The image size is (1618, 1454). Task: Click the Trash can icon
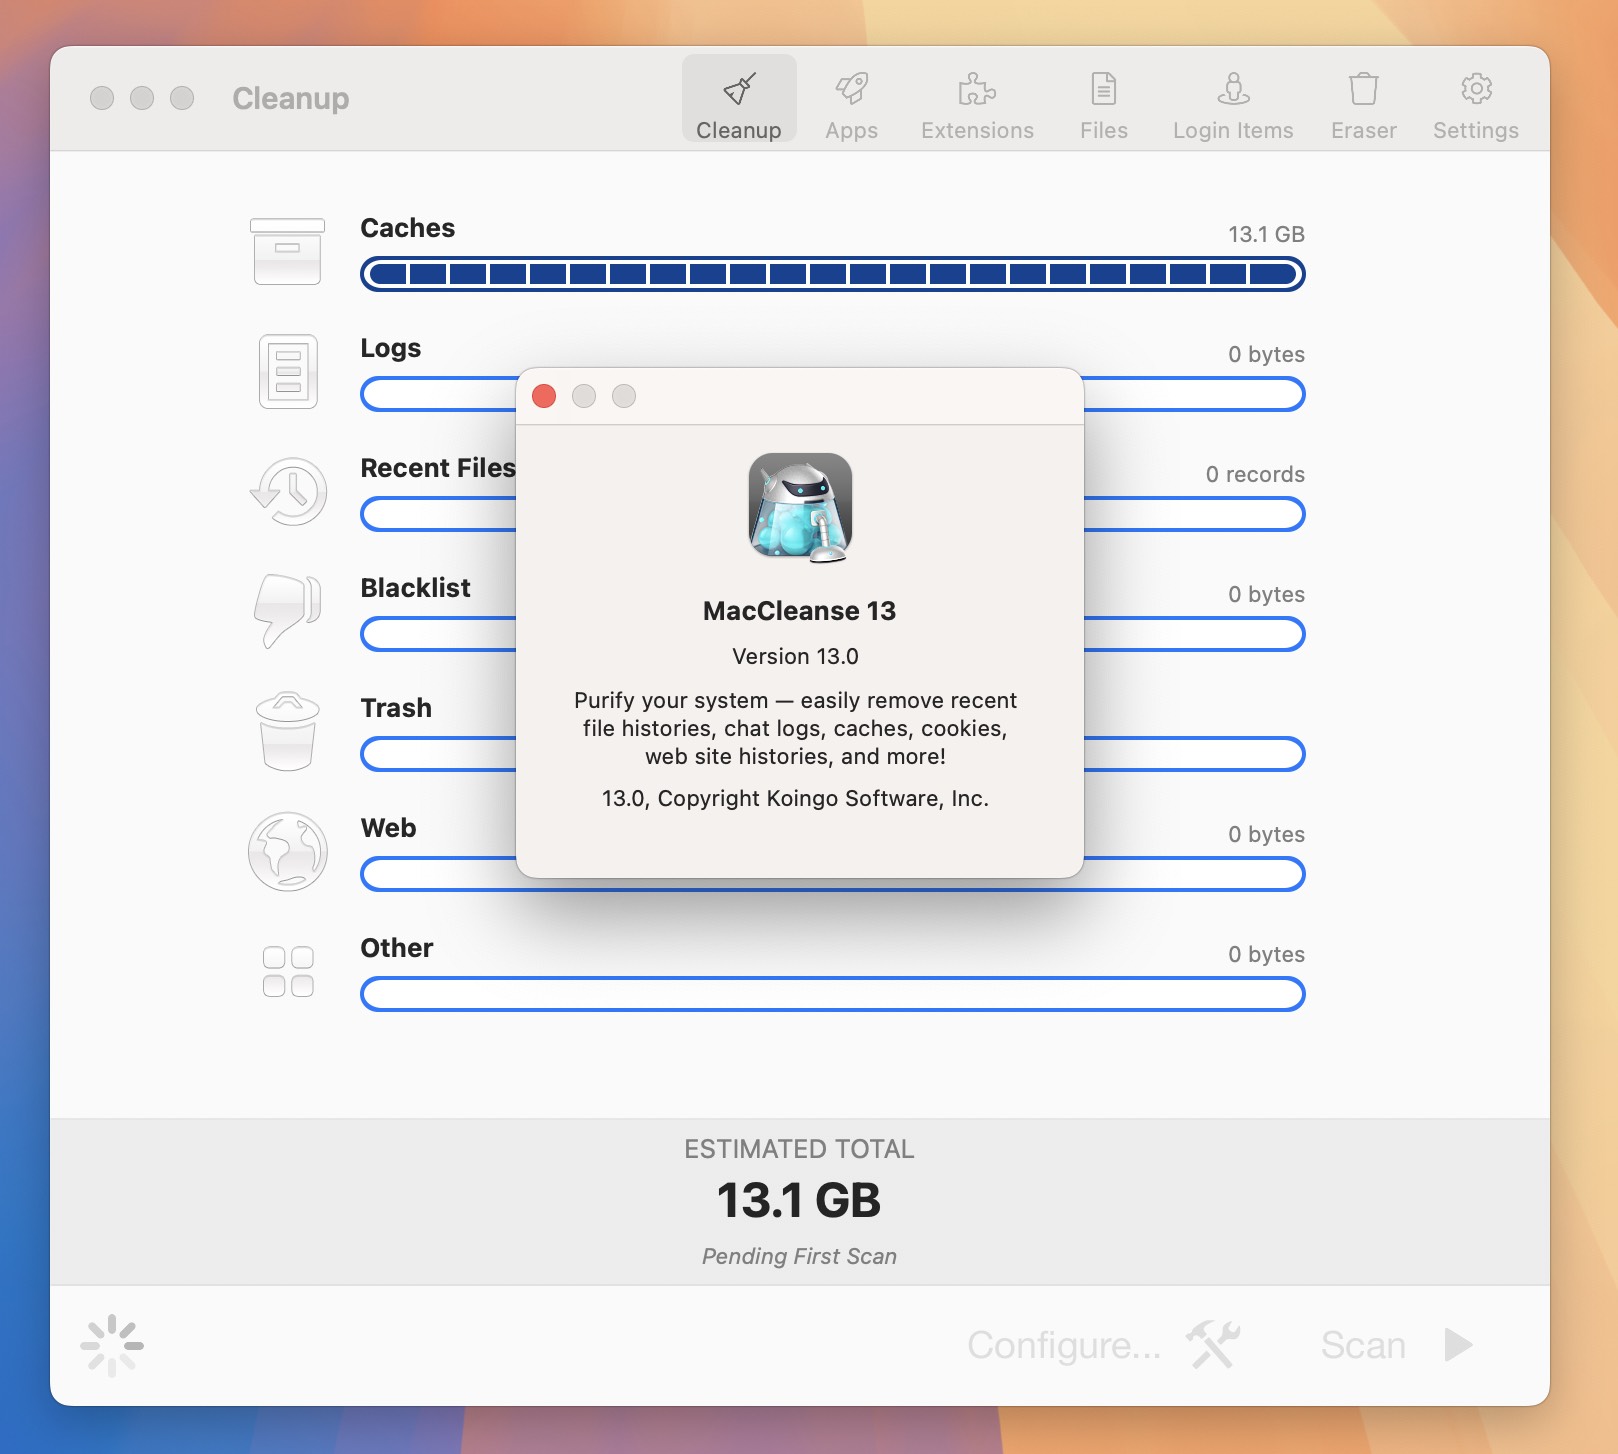(287, 731)
